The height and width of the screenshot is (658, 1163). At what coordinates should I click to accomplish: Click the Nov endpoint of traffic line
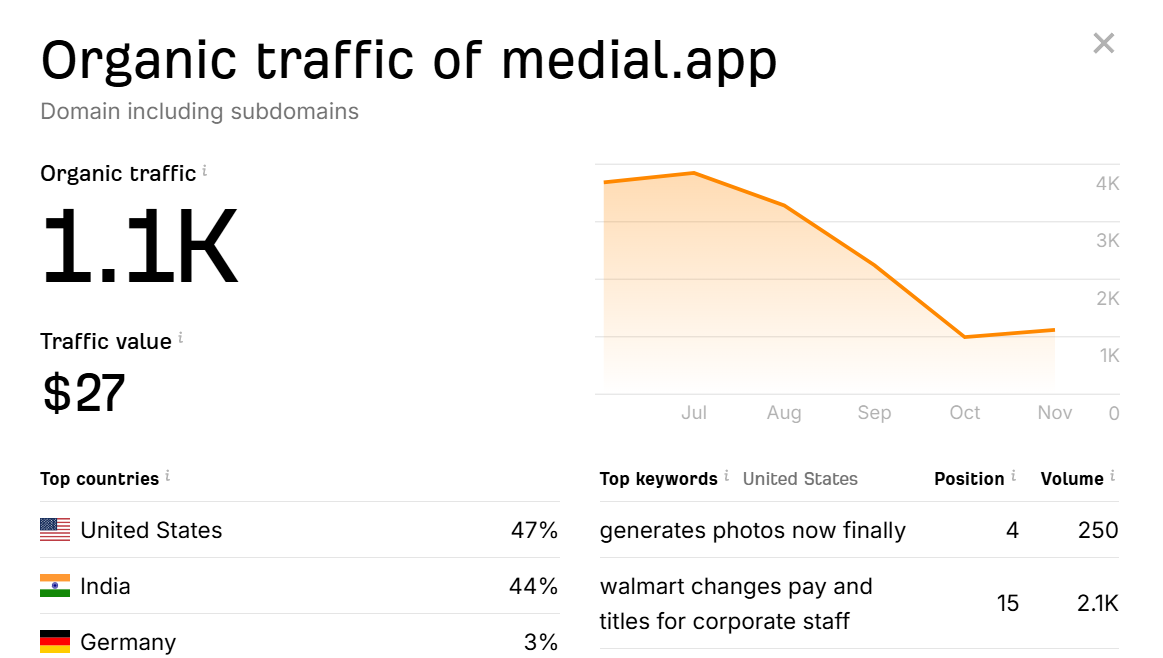[1054, 329]
